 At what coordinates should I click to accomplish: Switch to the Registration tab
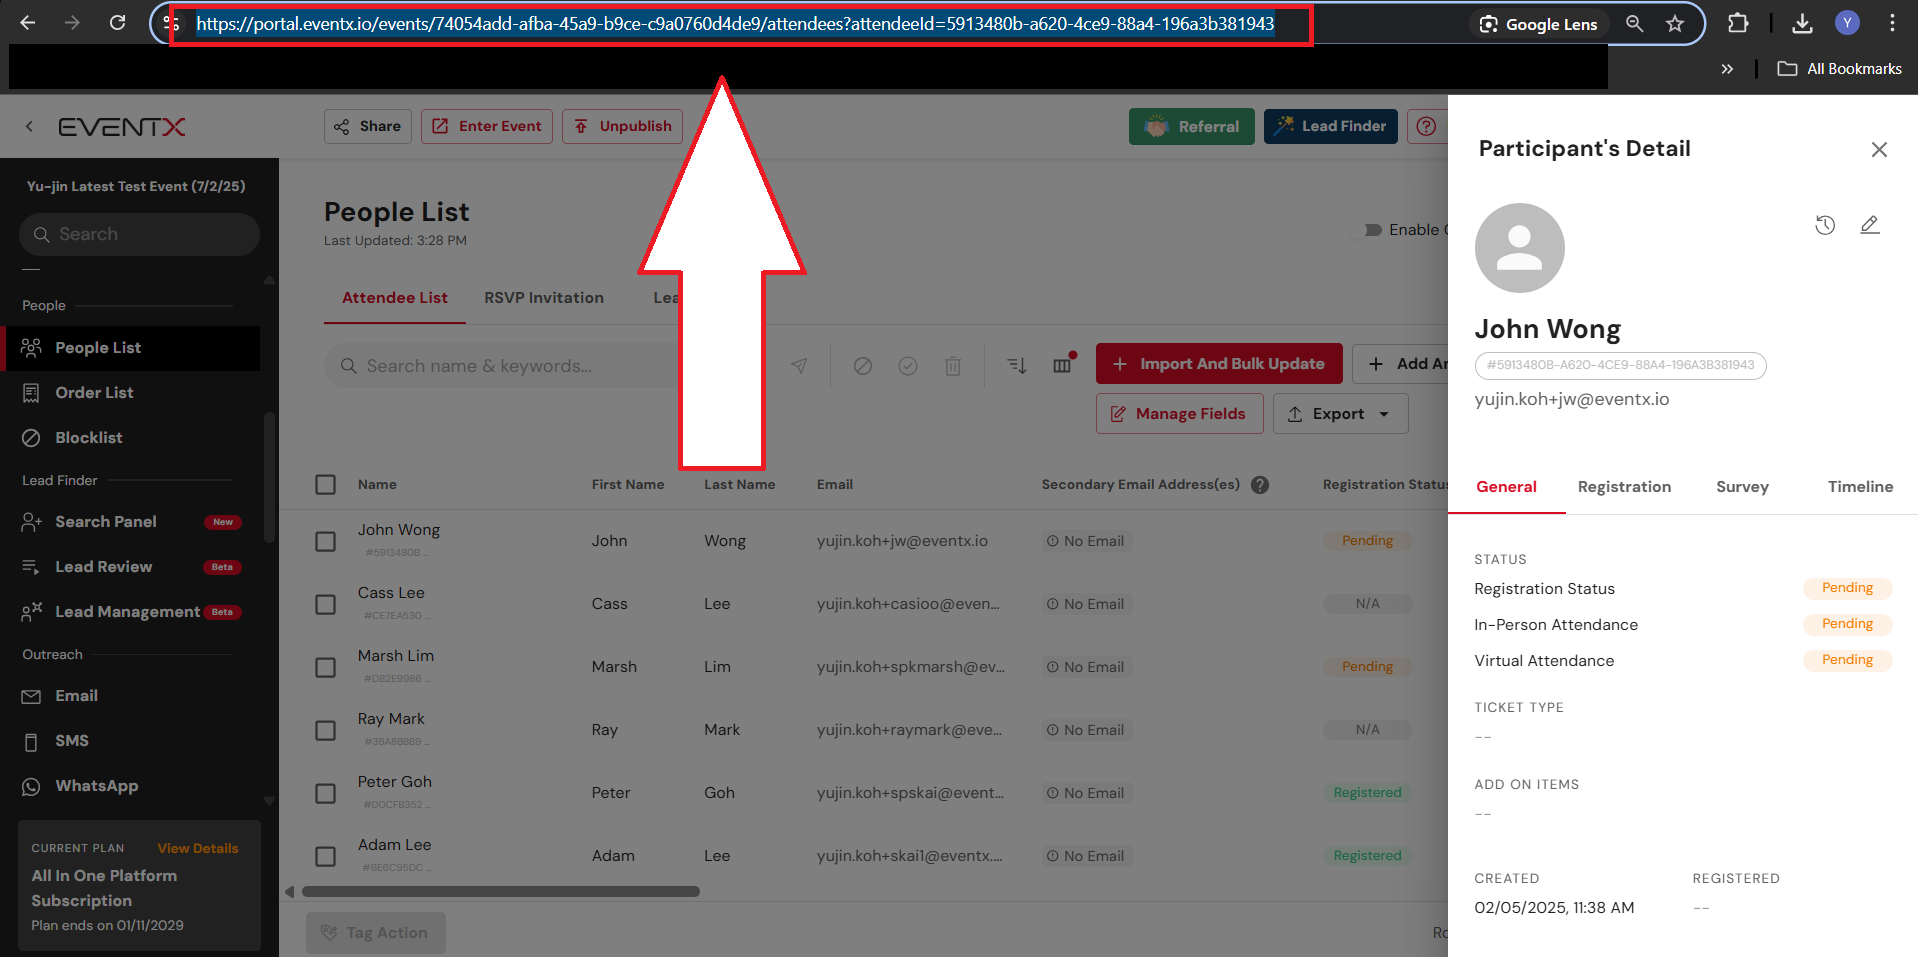click(1624, 487)
